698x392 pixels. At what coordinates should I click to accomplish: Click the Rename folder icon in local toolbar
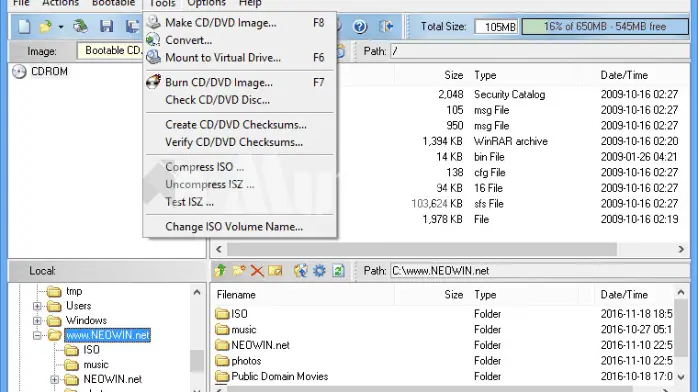[x=275, y=271]
